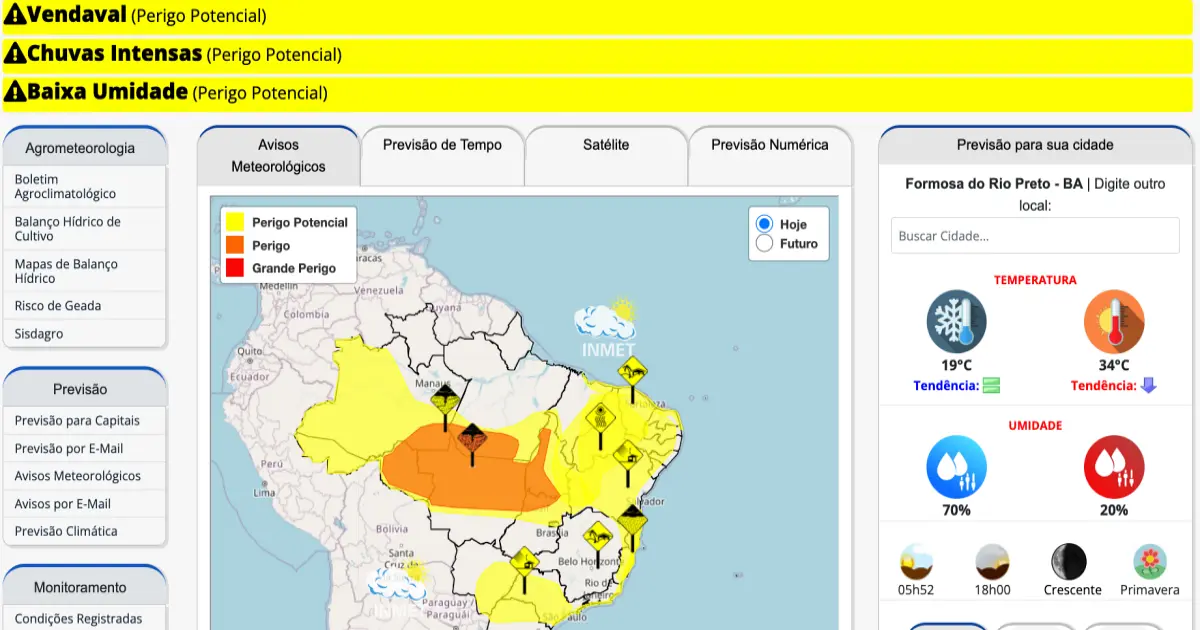
Task: Open Previsão para Capitais
Action: [85, 421]
